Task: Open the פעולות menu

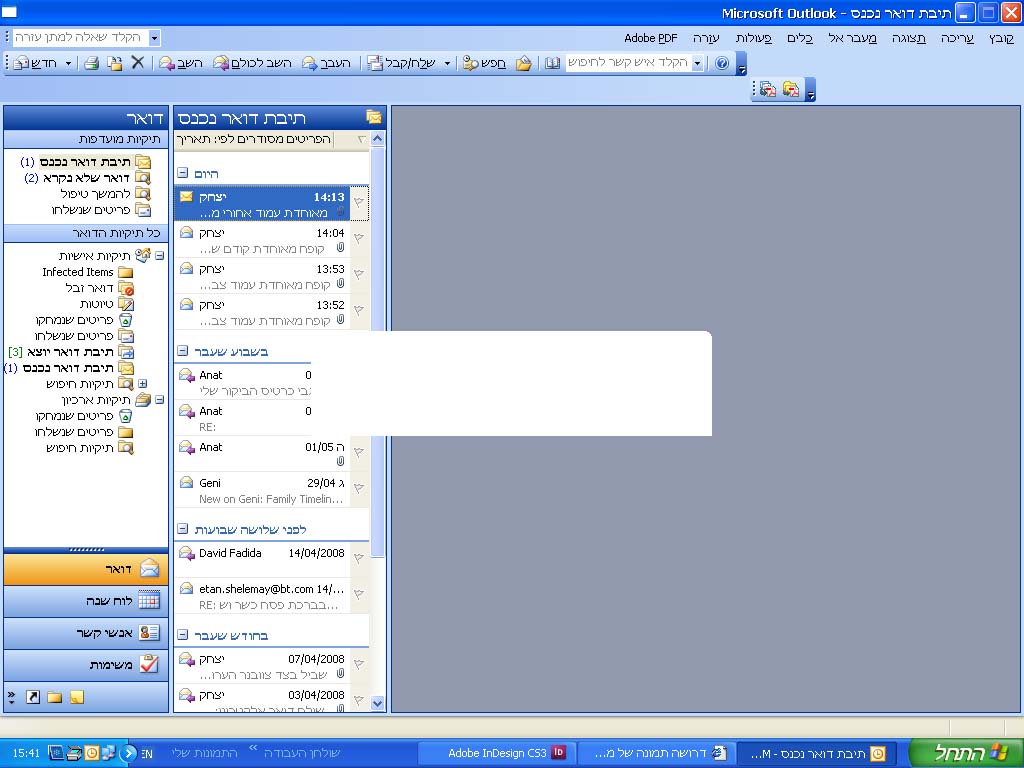Action: coord(754,38)
